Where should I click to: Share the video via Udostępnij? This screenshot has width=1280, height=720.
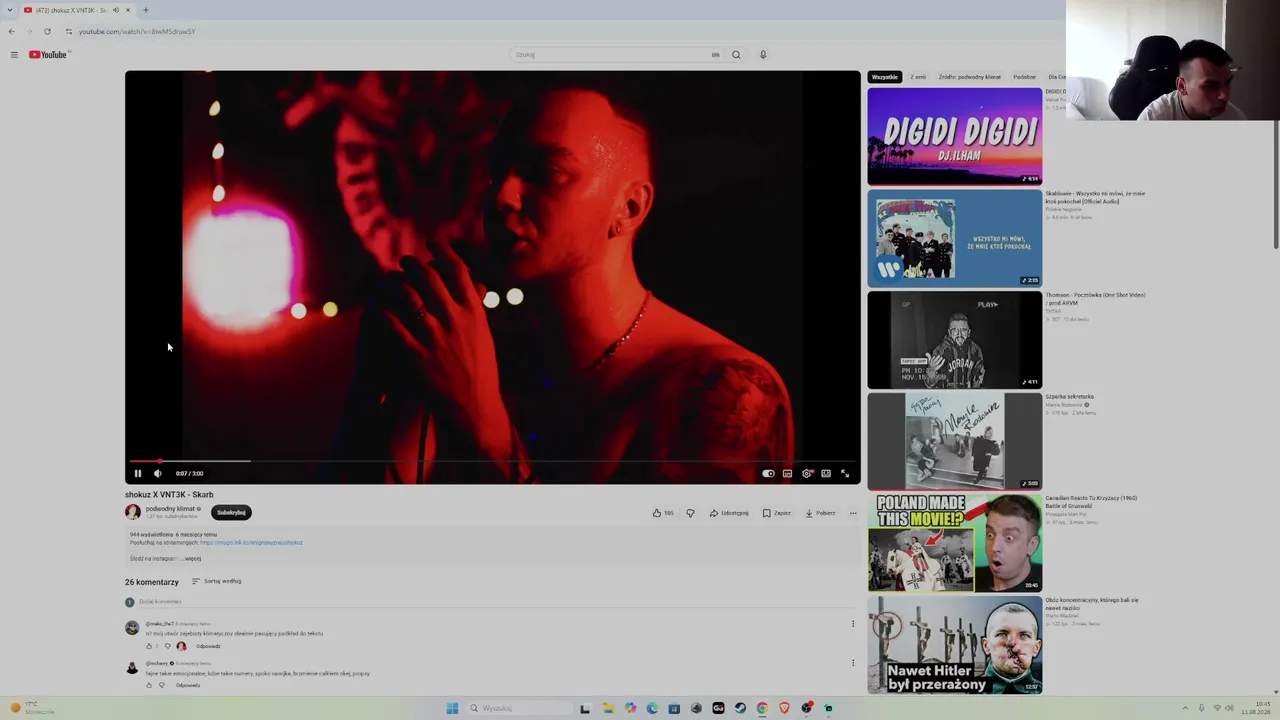click(729, 513)
